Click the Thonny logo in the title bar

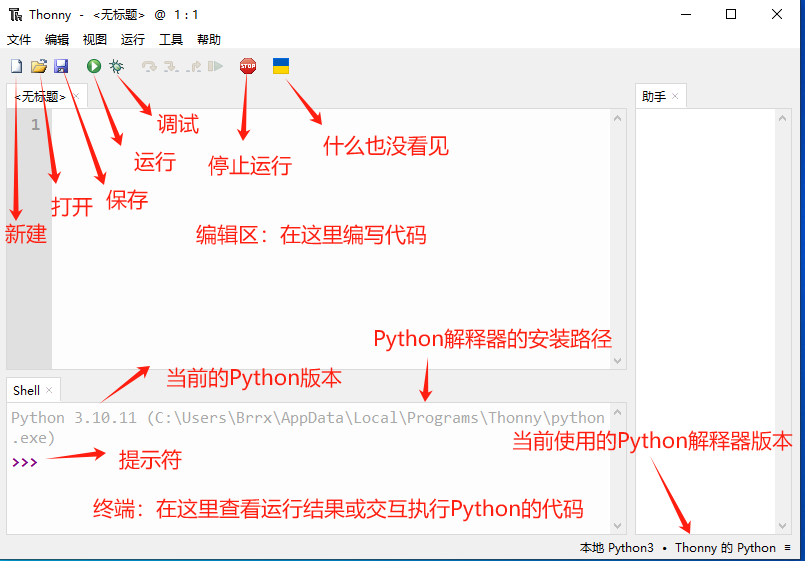pos(15,15)
